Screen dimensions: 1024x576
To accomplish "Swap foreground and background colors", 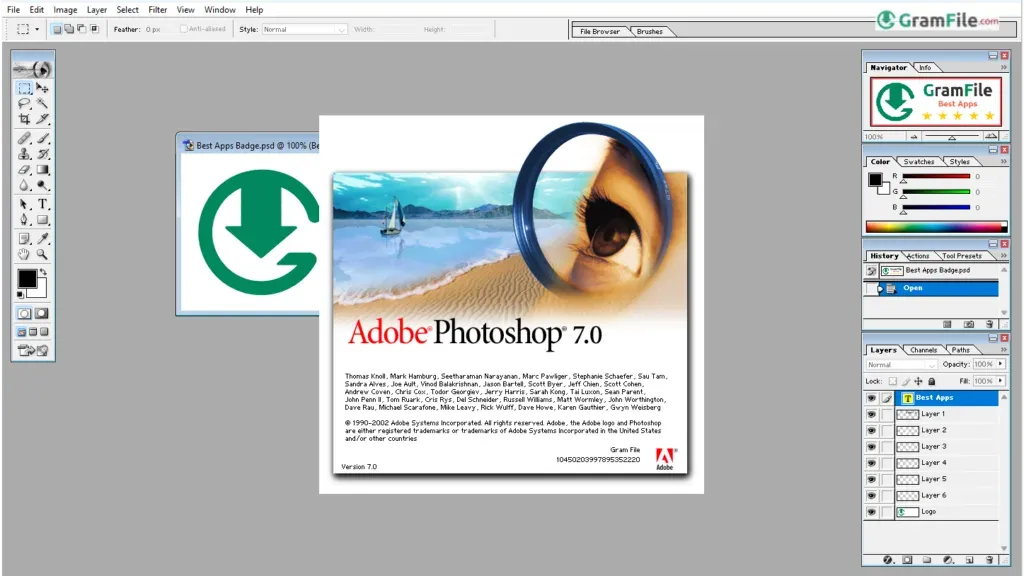I will (x=43, y=272).
